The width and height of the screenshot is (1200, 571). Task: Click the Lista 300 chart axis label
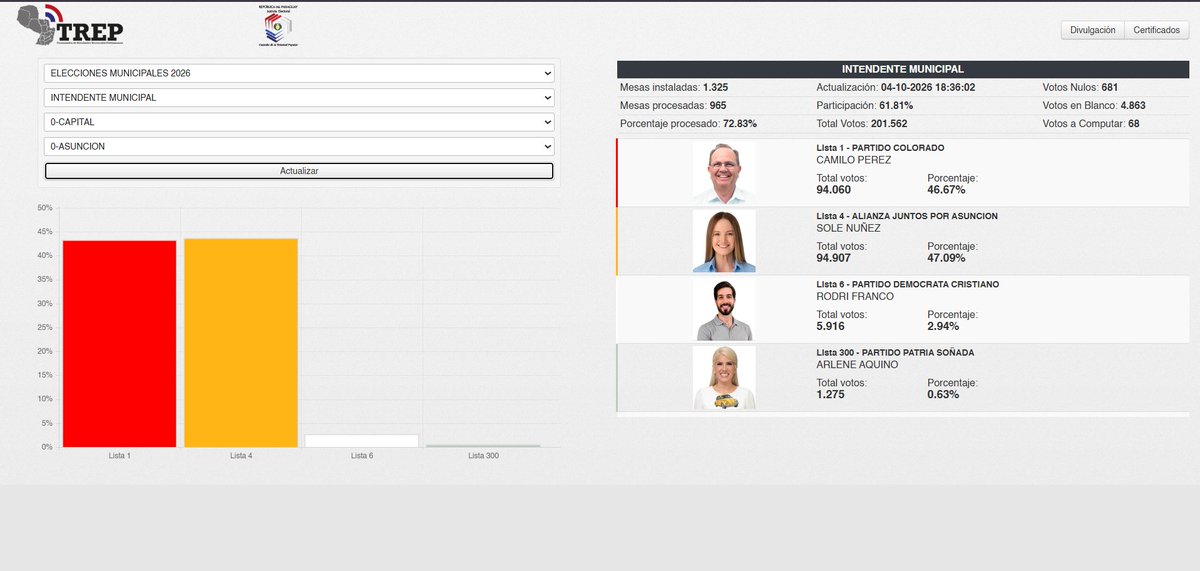coord(483,456)
